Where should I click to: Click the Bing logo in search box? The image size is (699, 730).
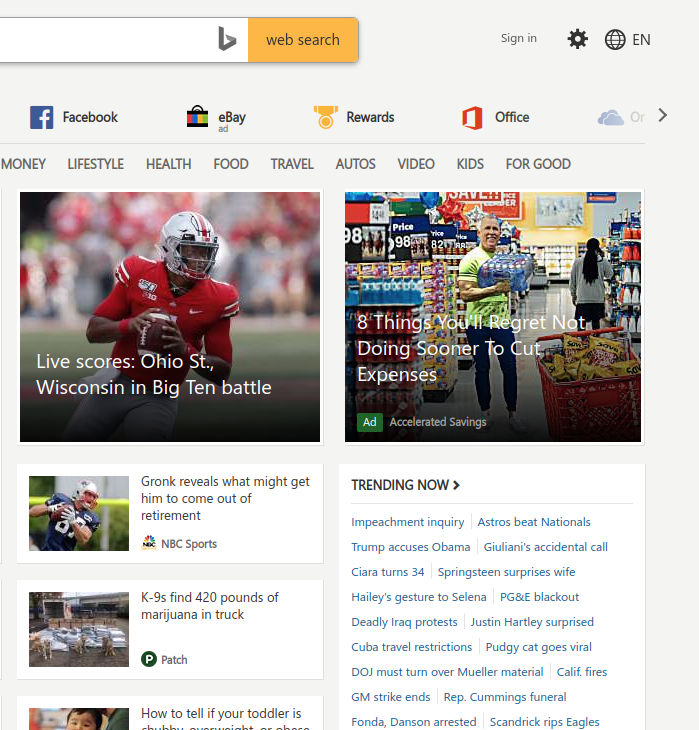tap(227, 39)
